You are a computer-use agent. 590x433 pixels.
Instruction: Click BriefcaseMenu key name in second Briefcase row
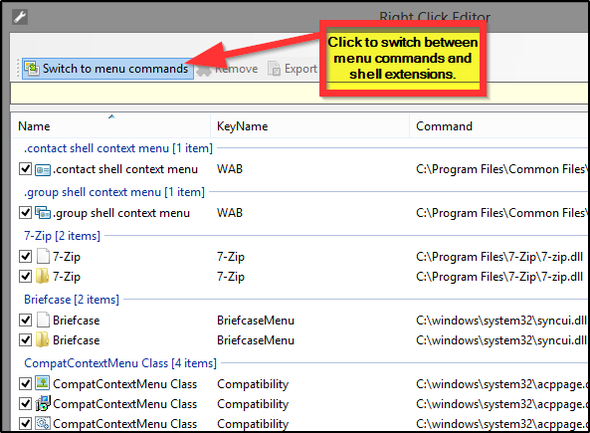pos(255,340)
